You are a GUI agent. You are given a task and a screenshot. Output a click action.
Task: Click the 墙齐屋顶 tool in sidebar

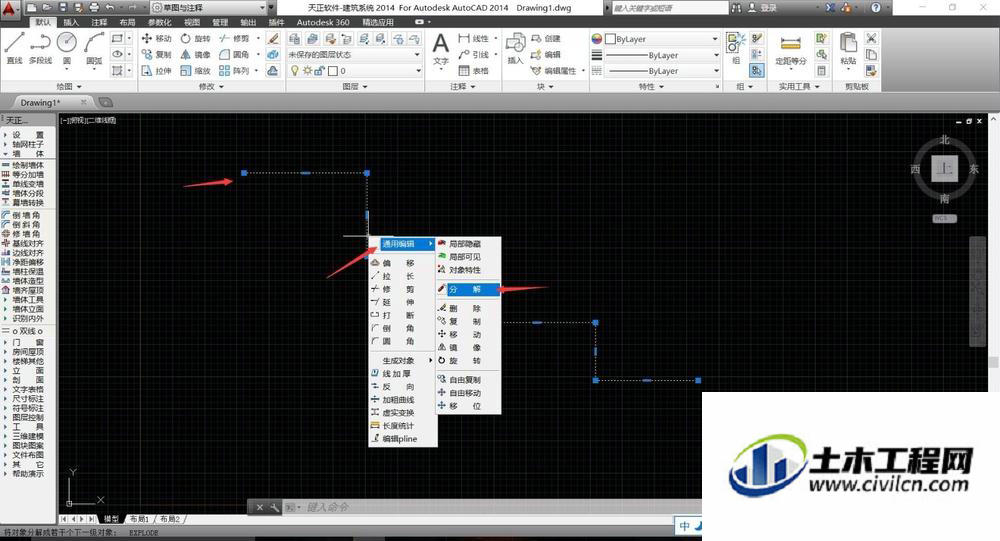(x=23, y=290)
